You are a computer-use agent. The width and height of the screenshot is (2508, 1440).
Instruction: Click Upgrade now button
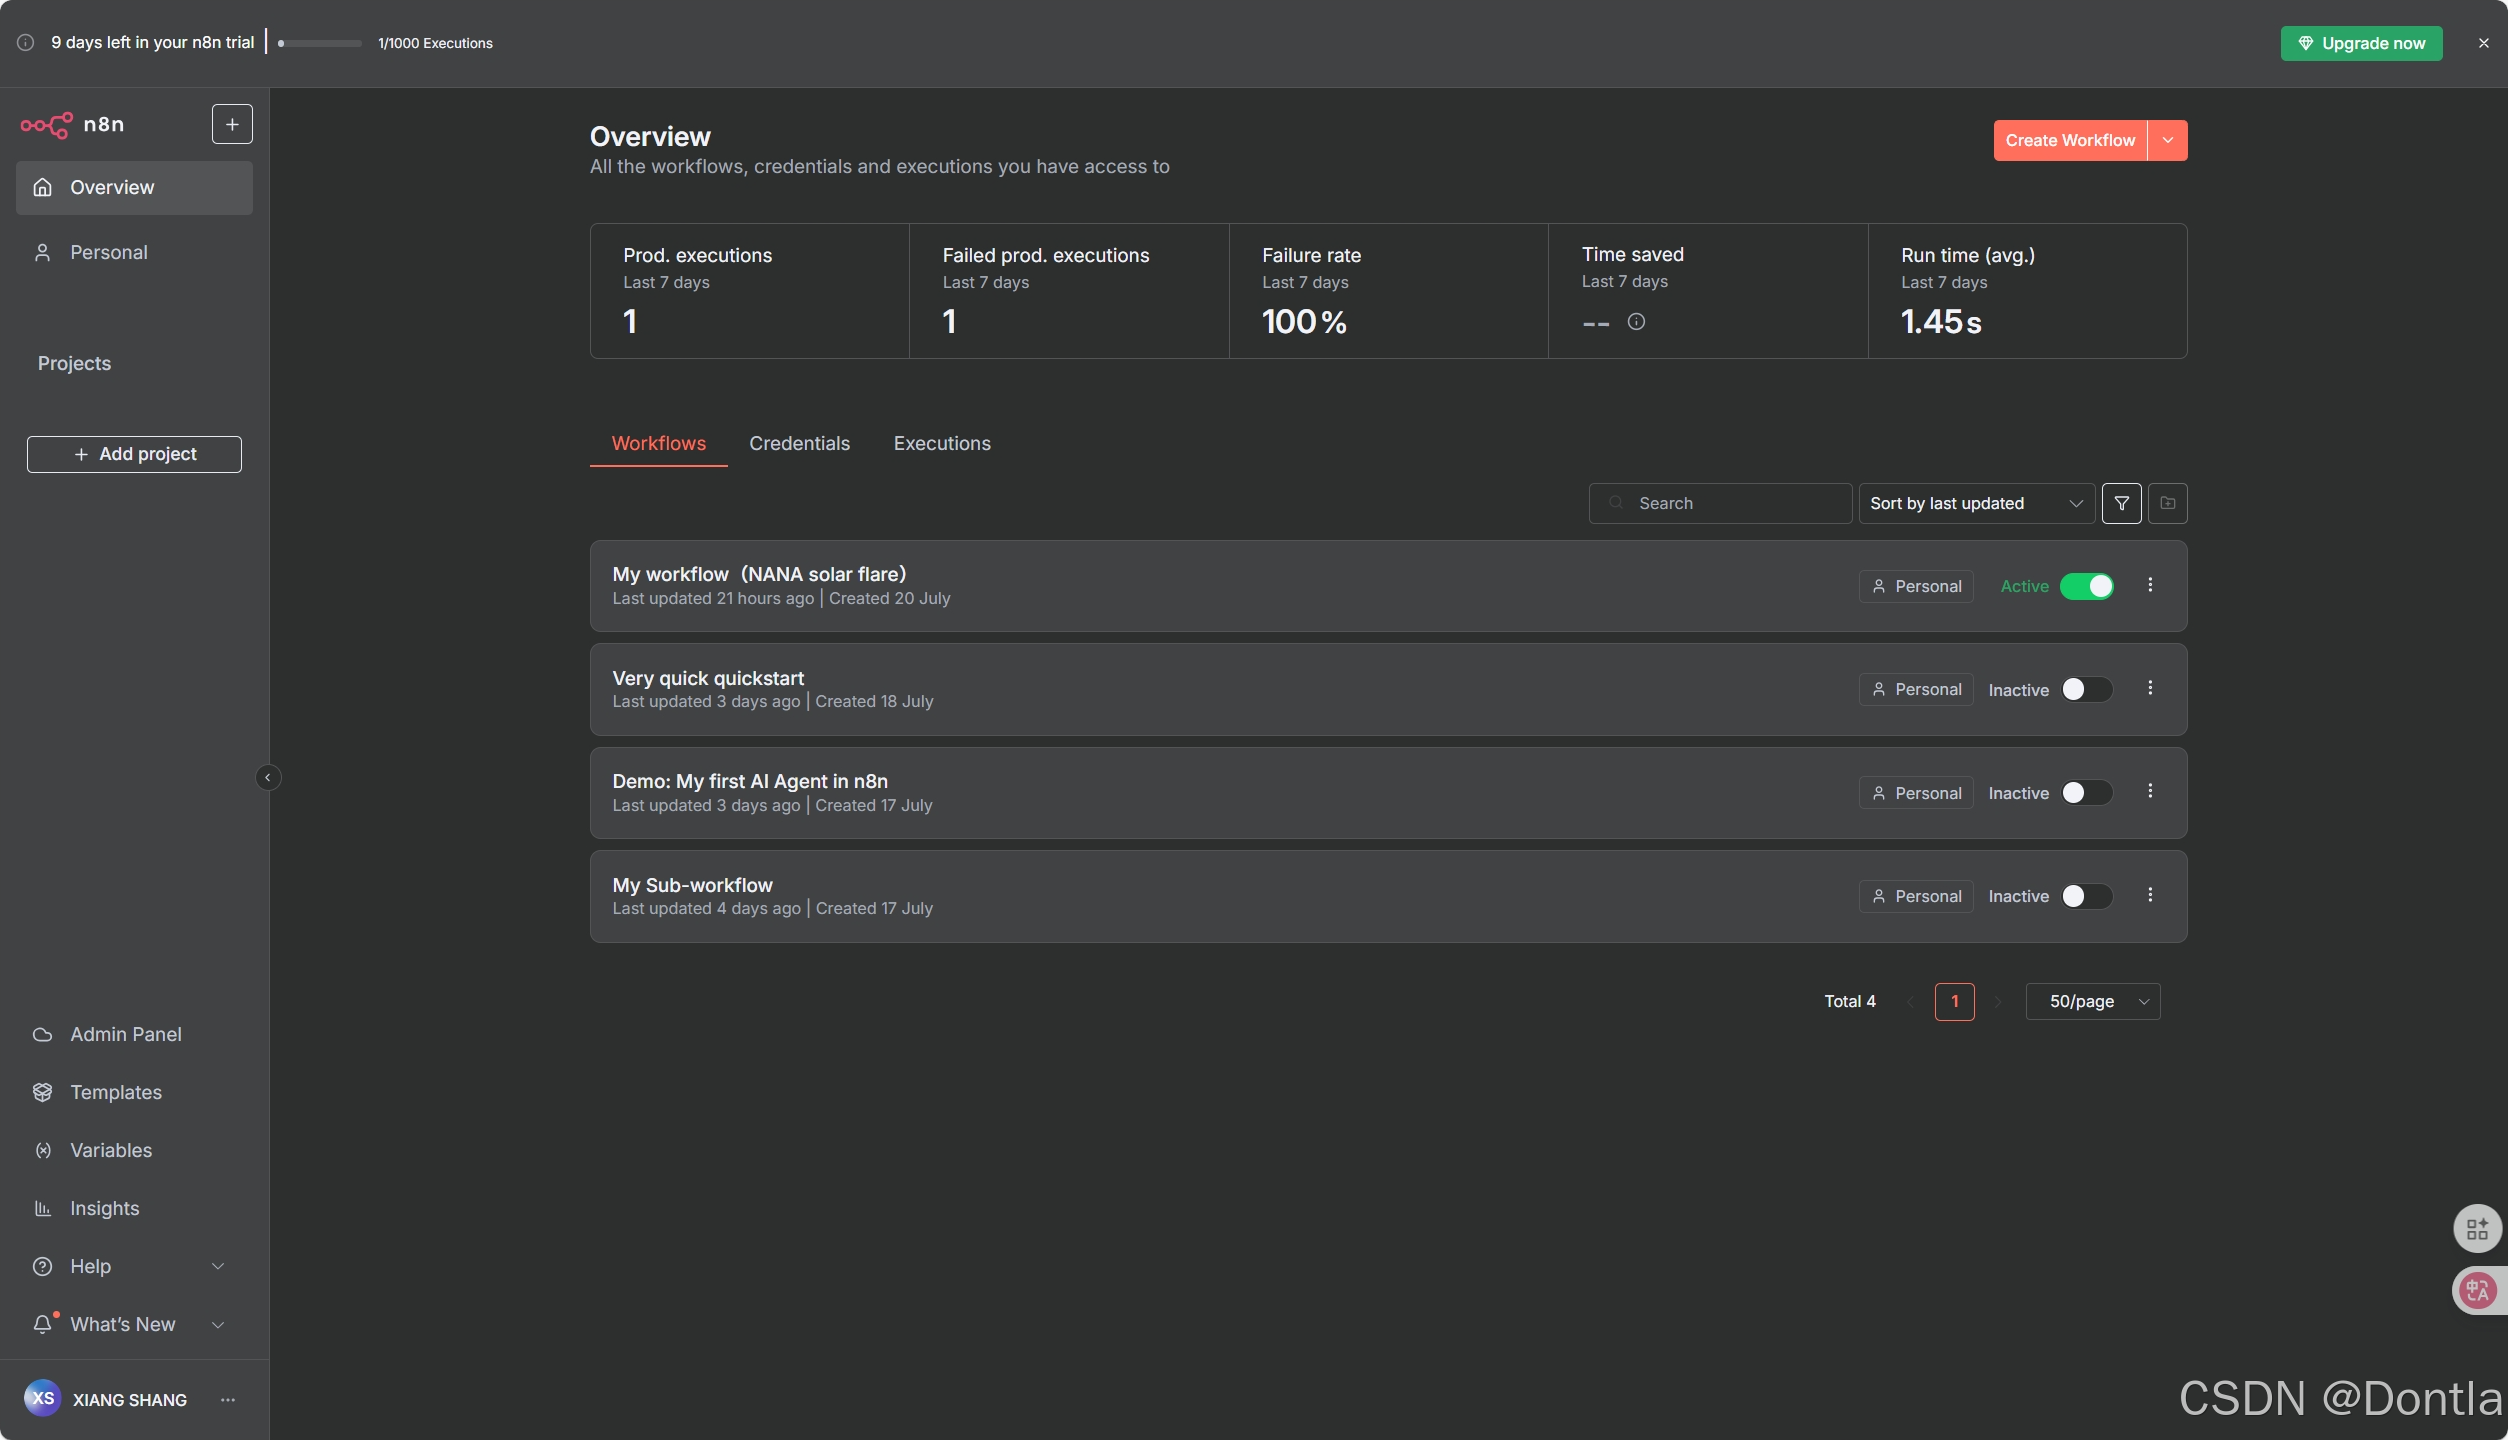click(x=2361, y=43)
